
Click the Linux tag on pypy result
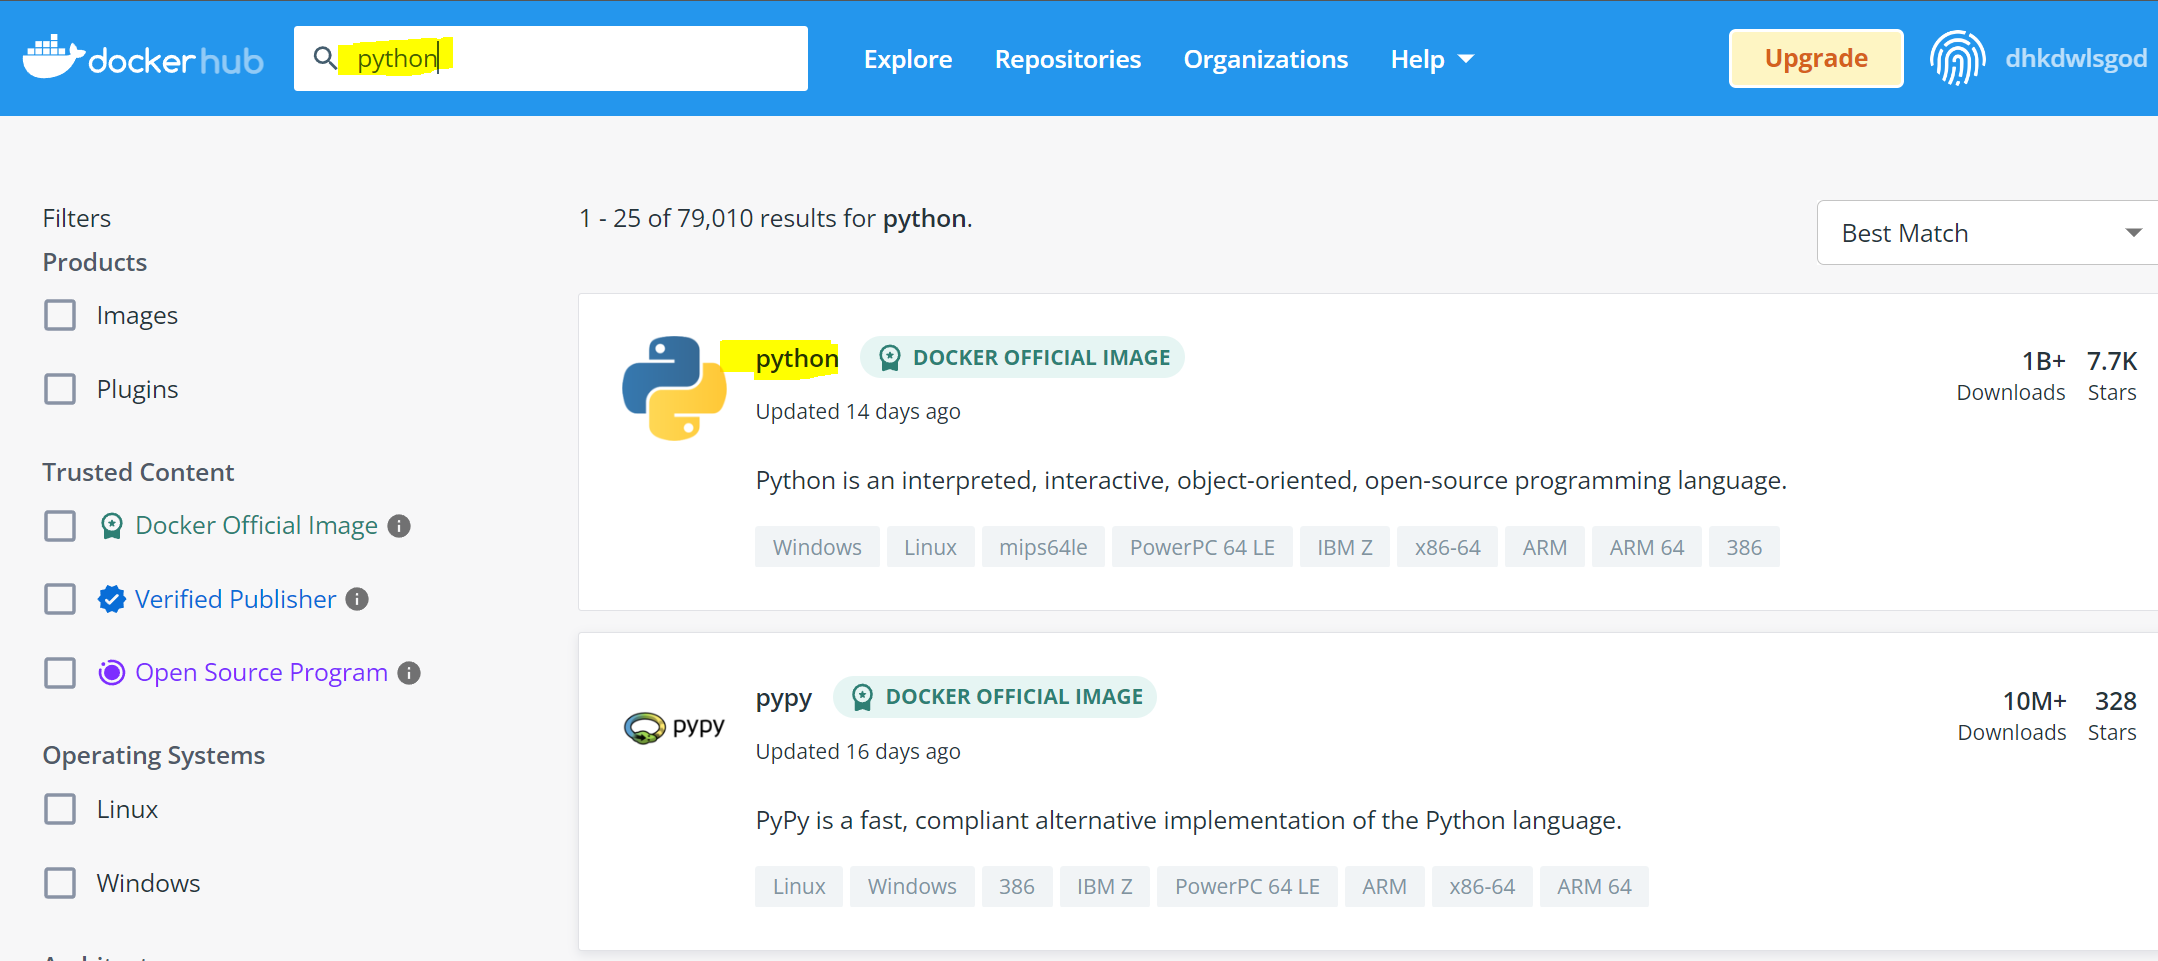[799, 886]
